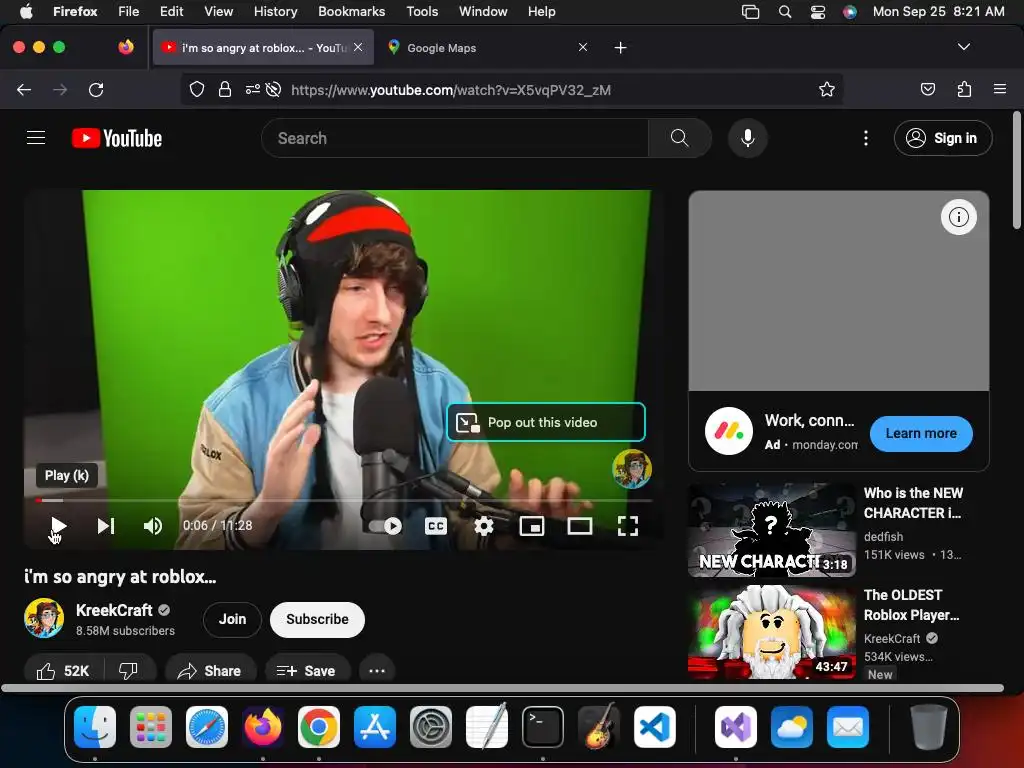The height and width of the screenshot is (768, 1024).
Task: Open the Tools menu
Action: tap(422, 11)
